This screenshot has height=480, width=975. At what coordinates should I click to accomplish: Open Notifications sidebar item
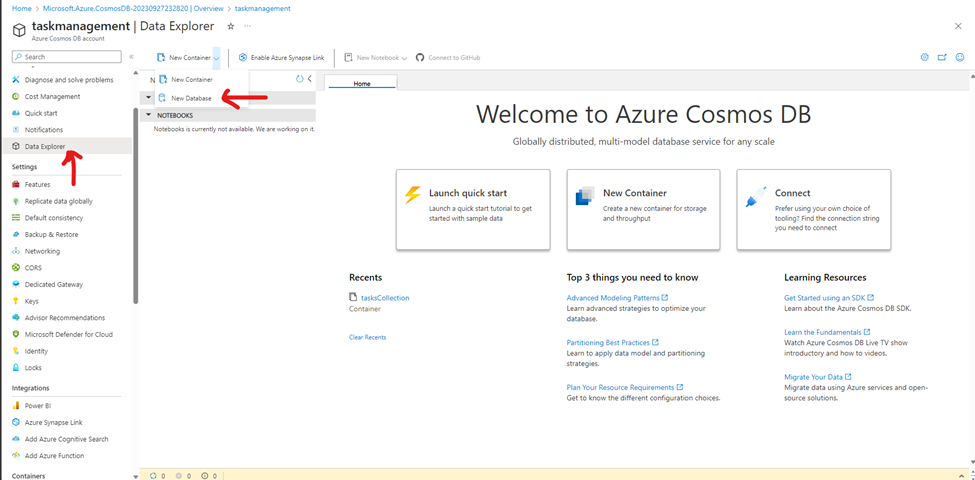coord(44,130)
